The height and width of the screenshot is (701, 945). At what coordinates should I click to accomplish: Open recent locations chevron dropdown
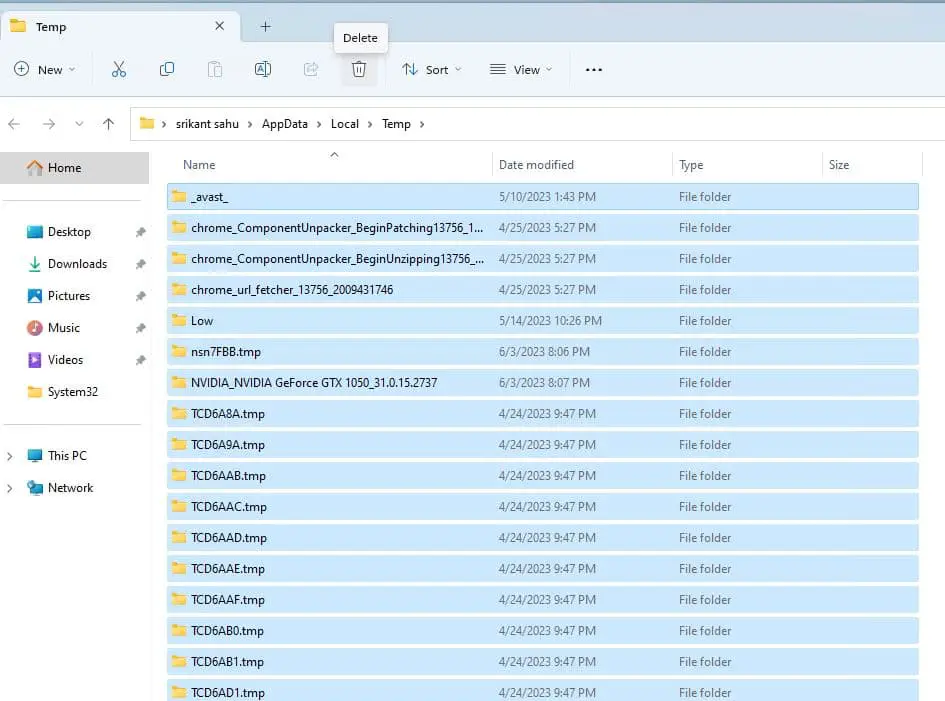point(79,124)
